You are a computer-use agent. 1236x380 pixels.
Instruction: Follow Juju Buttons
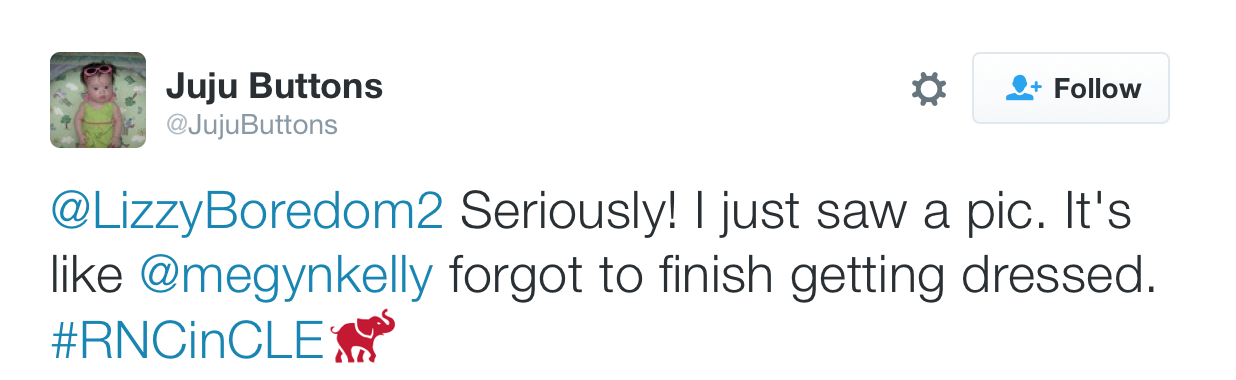click(1071, 88)
